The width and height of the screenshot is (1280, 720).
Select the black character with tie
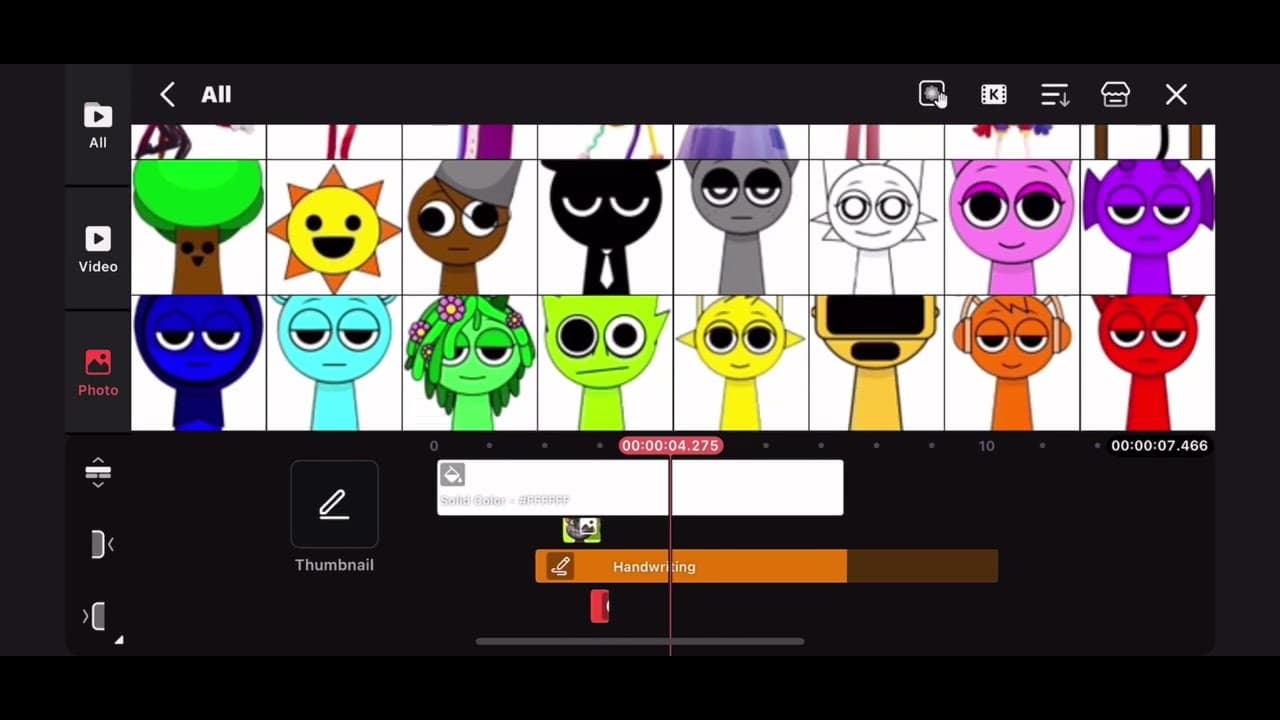pos(605,227)
